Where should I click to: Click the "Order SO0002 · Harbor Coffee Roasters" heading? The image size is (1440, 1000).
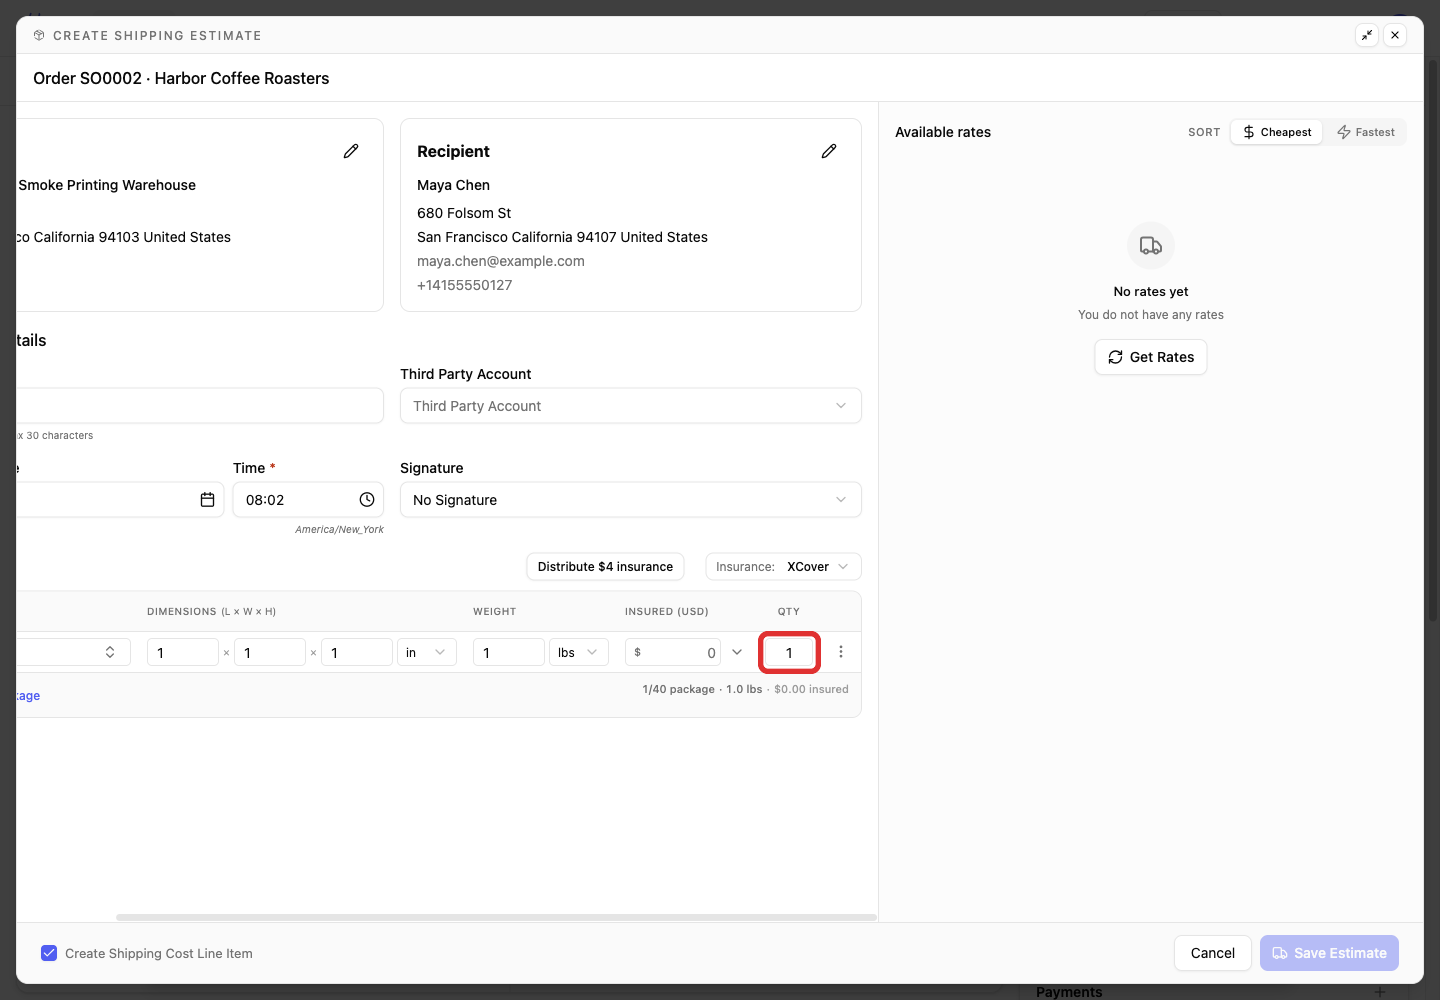click(181, 78)
